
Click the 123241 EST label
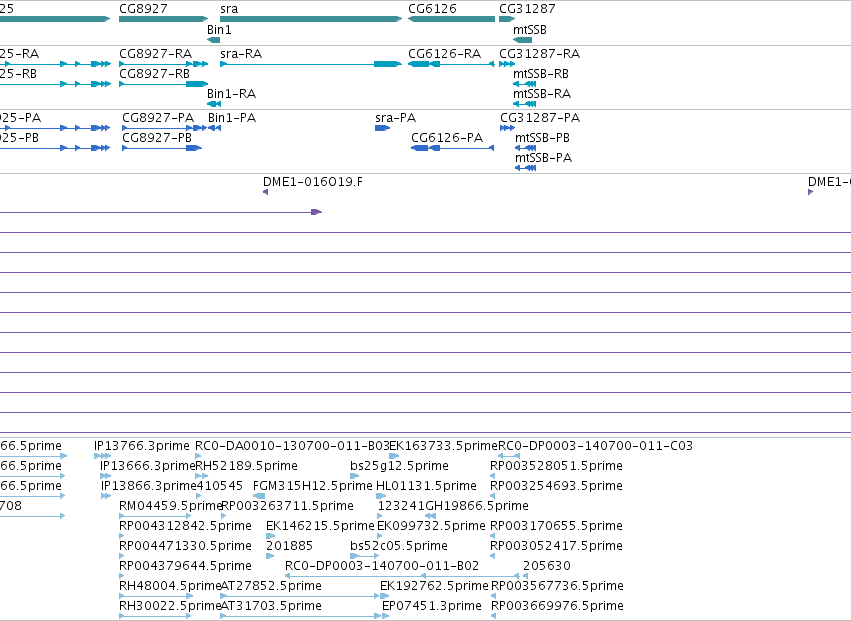402,506
